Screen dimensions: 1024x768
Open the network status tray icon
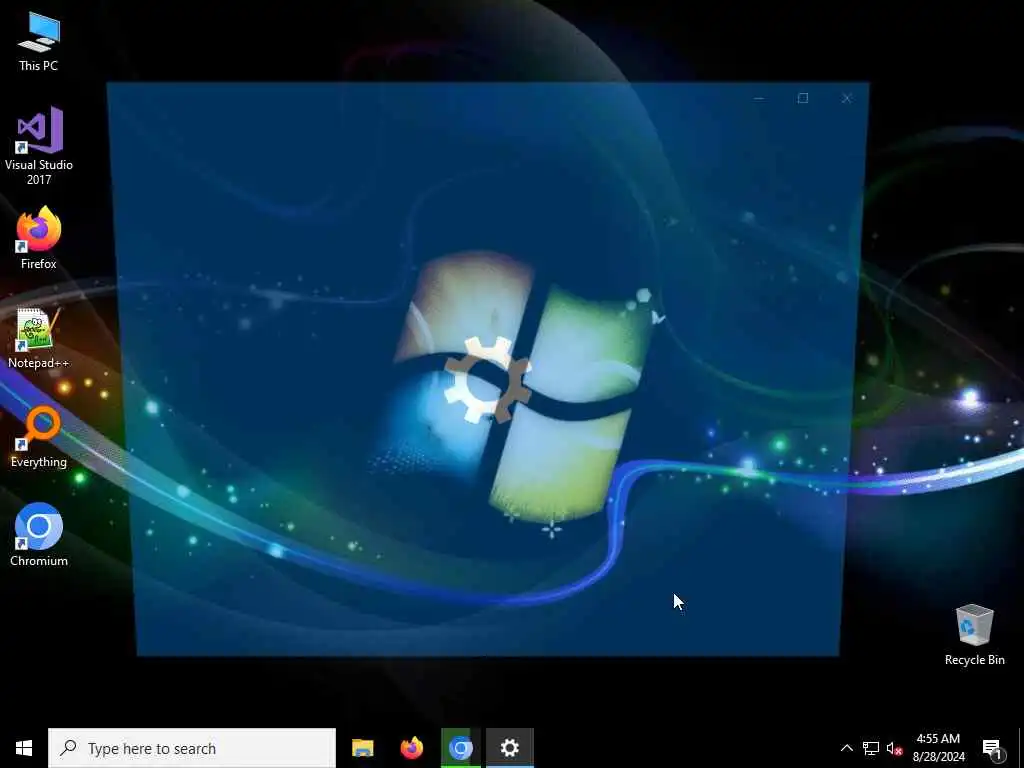pyautogui.click(x=871, y=748)
